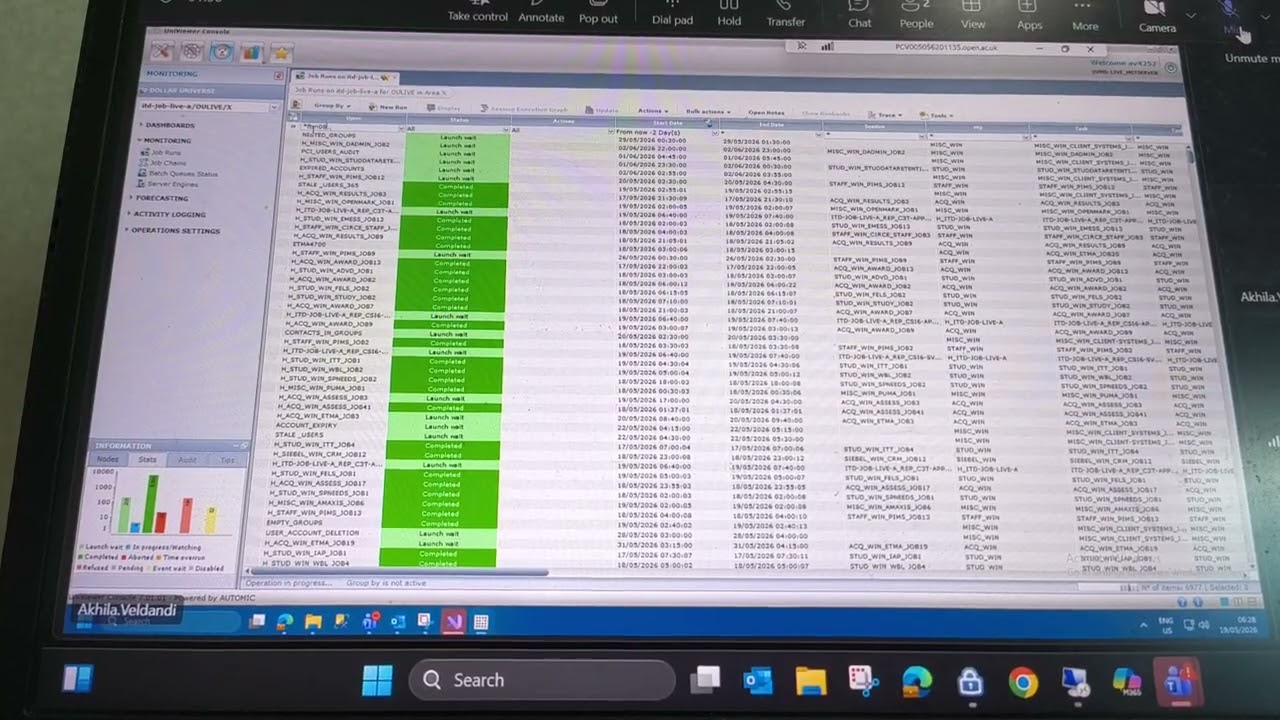Click the signal strength icon on the connection bar
This screenshot has height=720, width=1280.
coord(827,46)
